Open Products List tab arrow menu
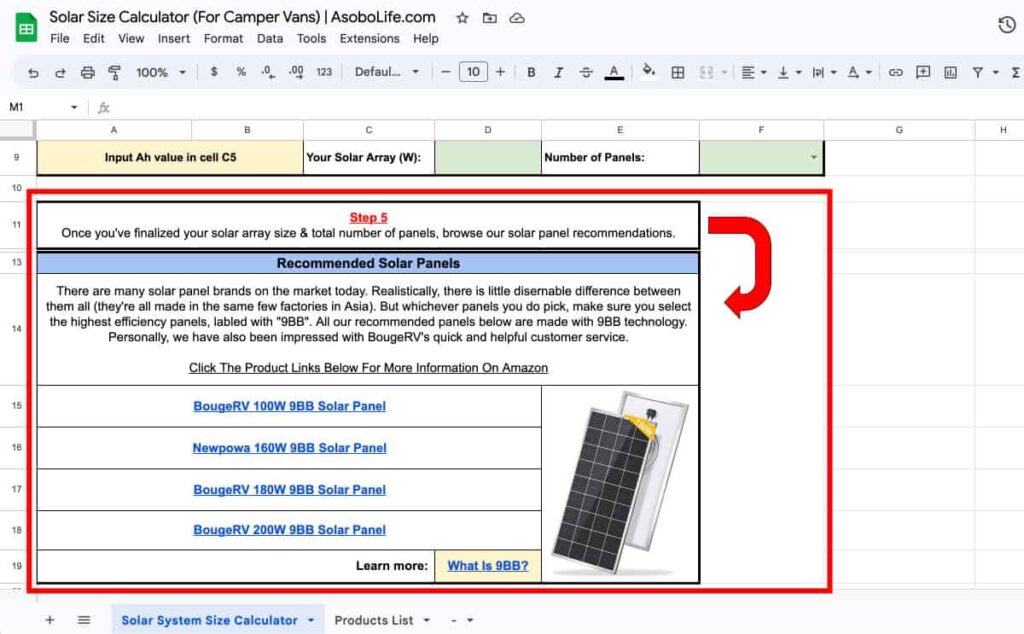The width and height of the screenshot is (1024, 634). tap(426, 620)
